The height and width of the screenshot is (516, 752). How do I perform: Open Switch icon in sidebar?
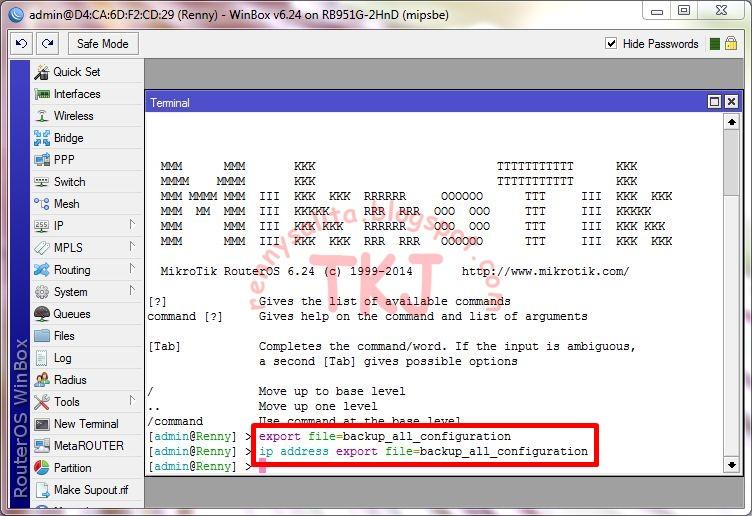[42, 182]
